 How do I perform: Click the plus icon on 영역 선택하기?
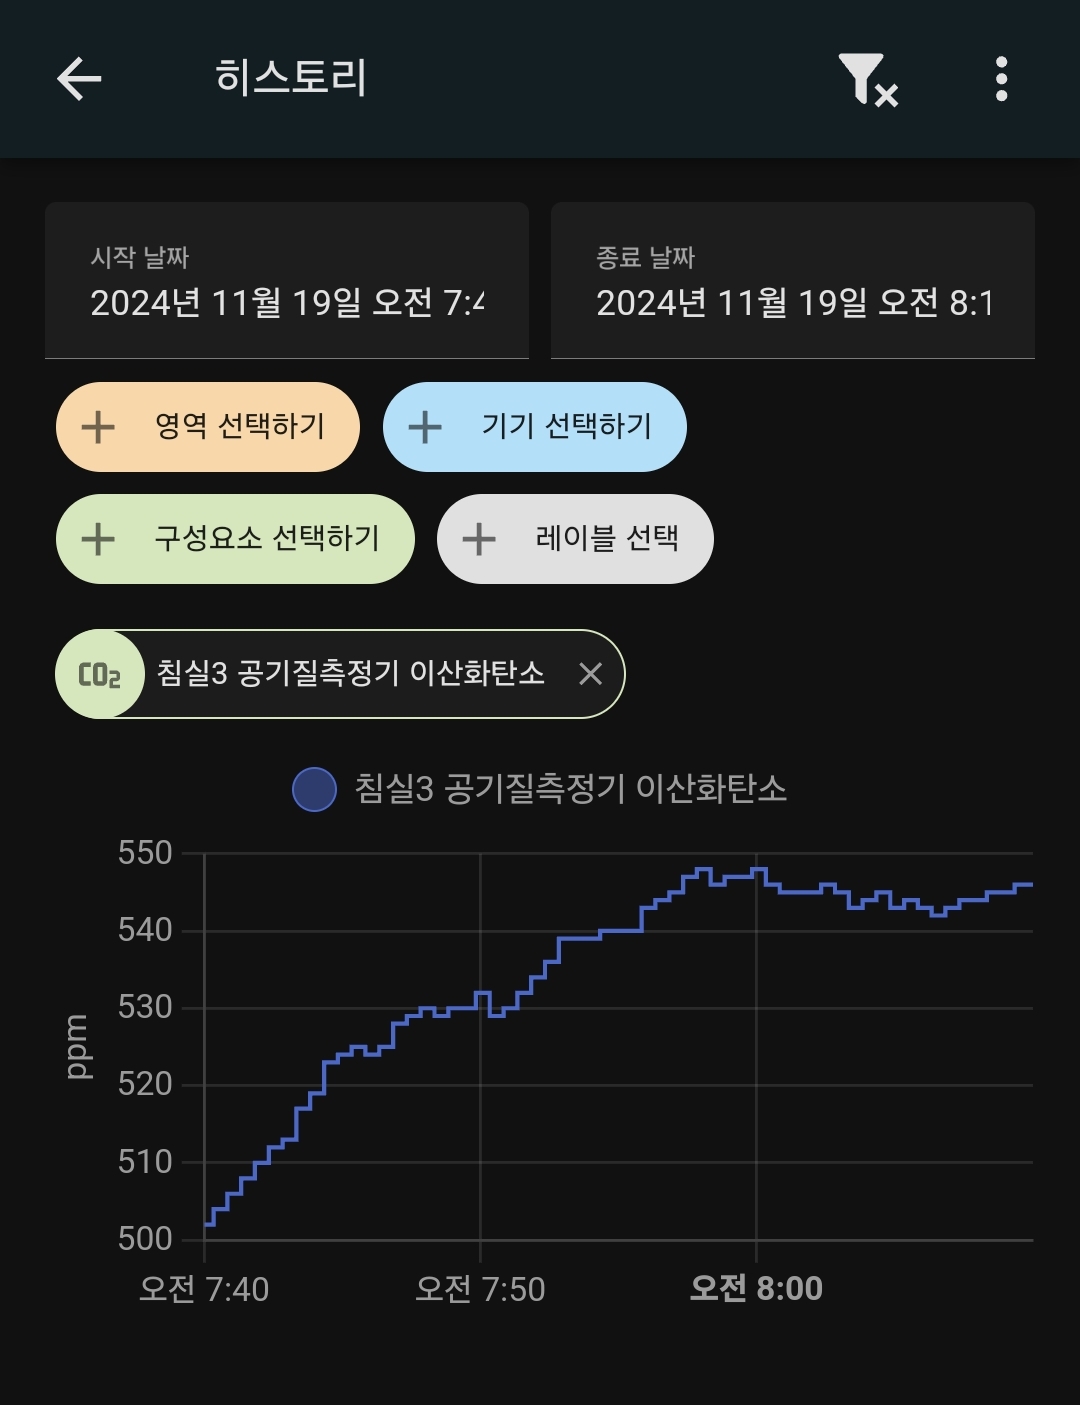coord(98,427)
